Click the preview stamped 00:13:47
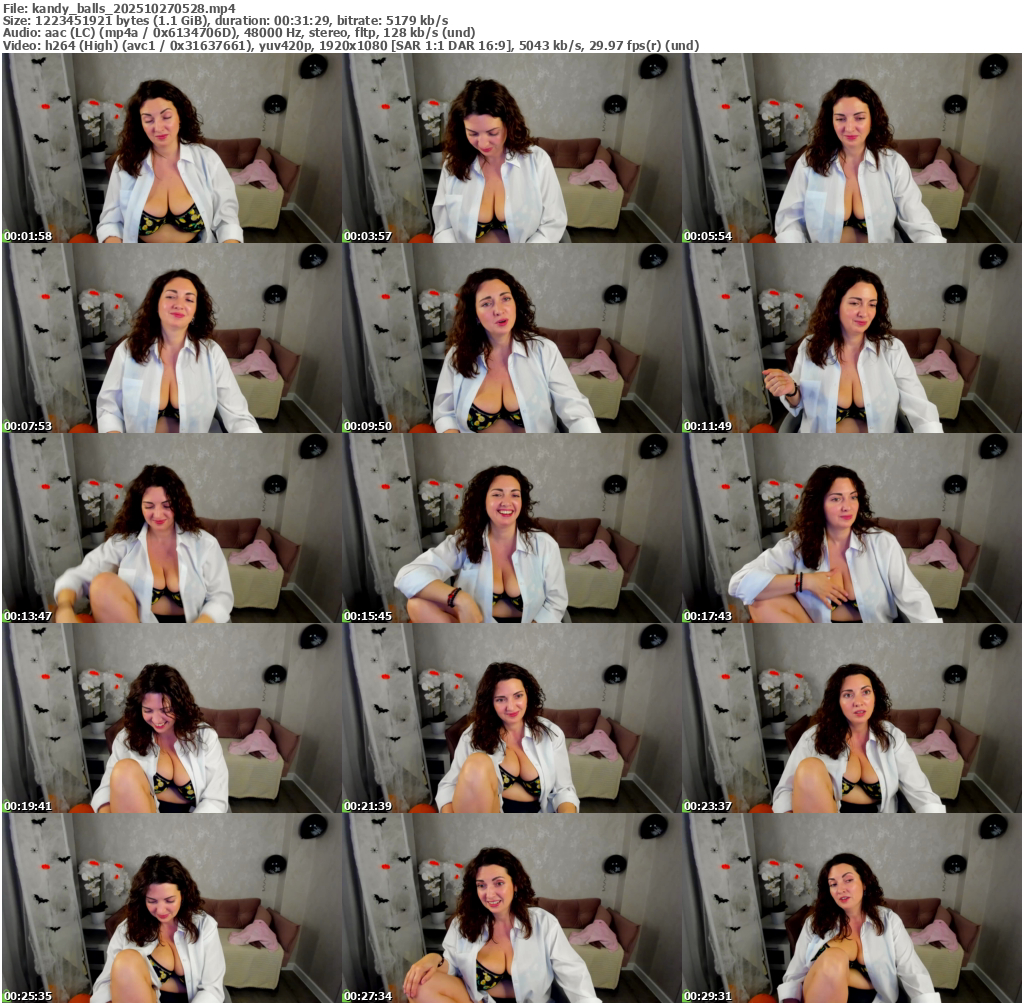 [x=172, y=528]
